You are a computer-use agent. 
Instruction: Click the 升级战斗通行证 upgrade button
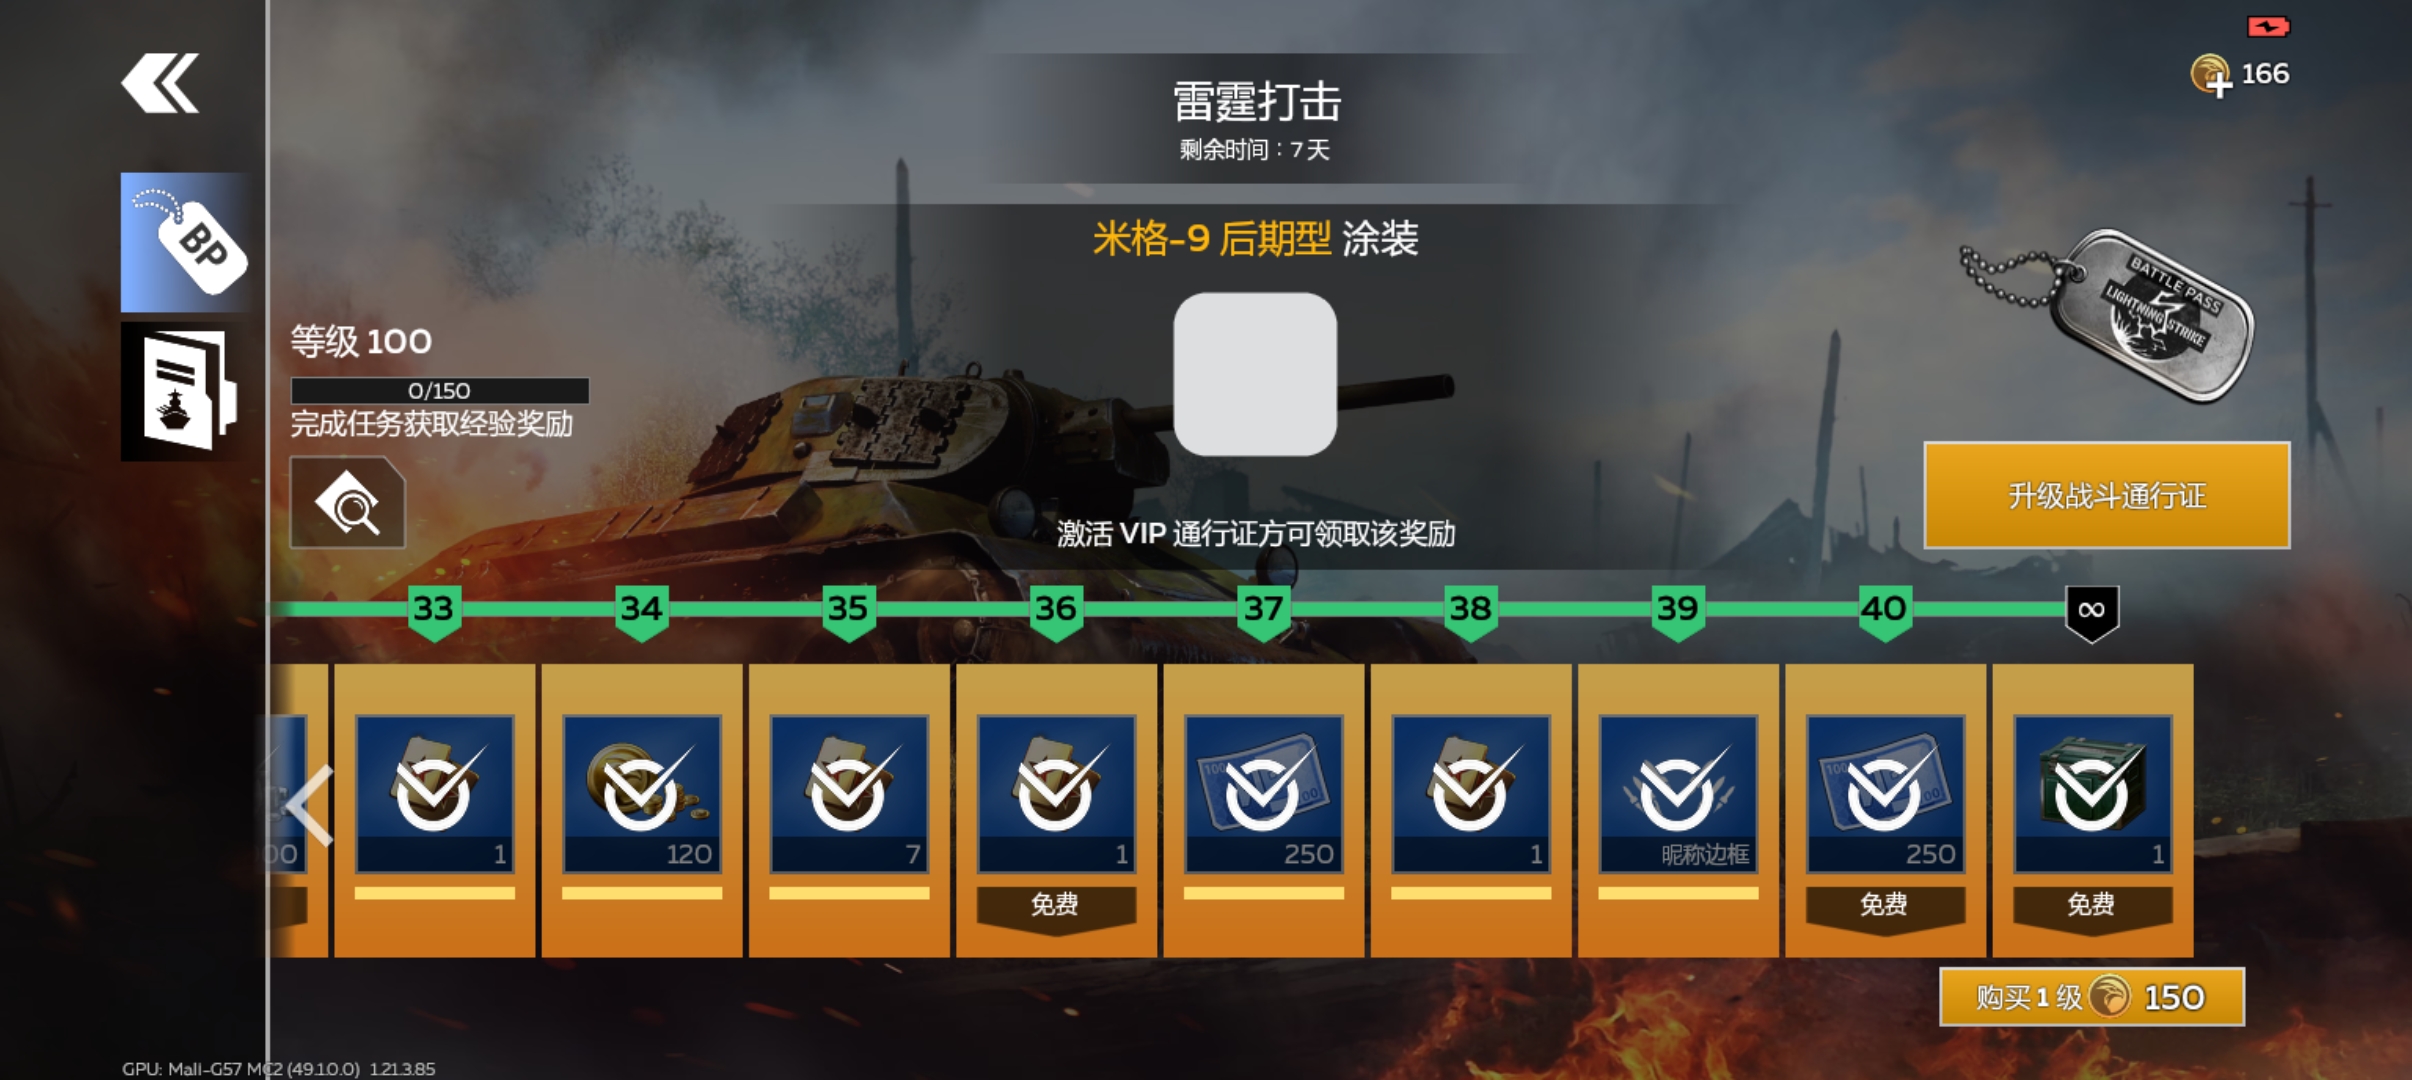click(2107, 495)
